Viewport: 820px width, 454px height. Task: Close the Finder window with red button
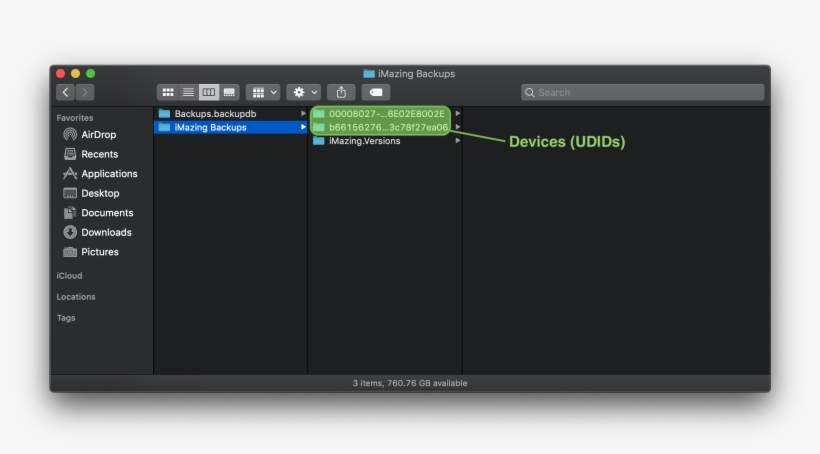click(x=61, y=74)
